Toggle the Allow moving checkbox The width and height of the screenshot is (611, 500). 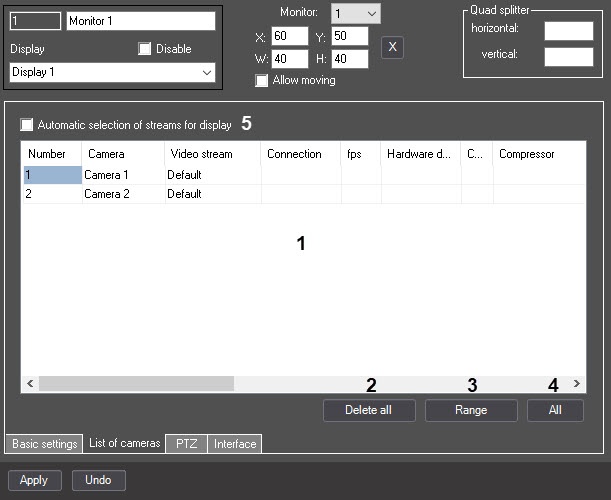261,80
